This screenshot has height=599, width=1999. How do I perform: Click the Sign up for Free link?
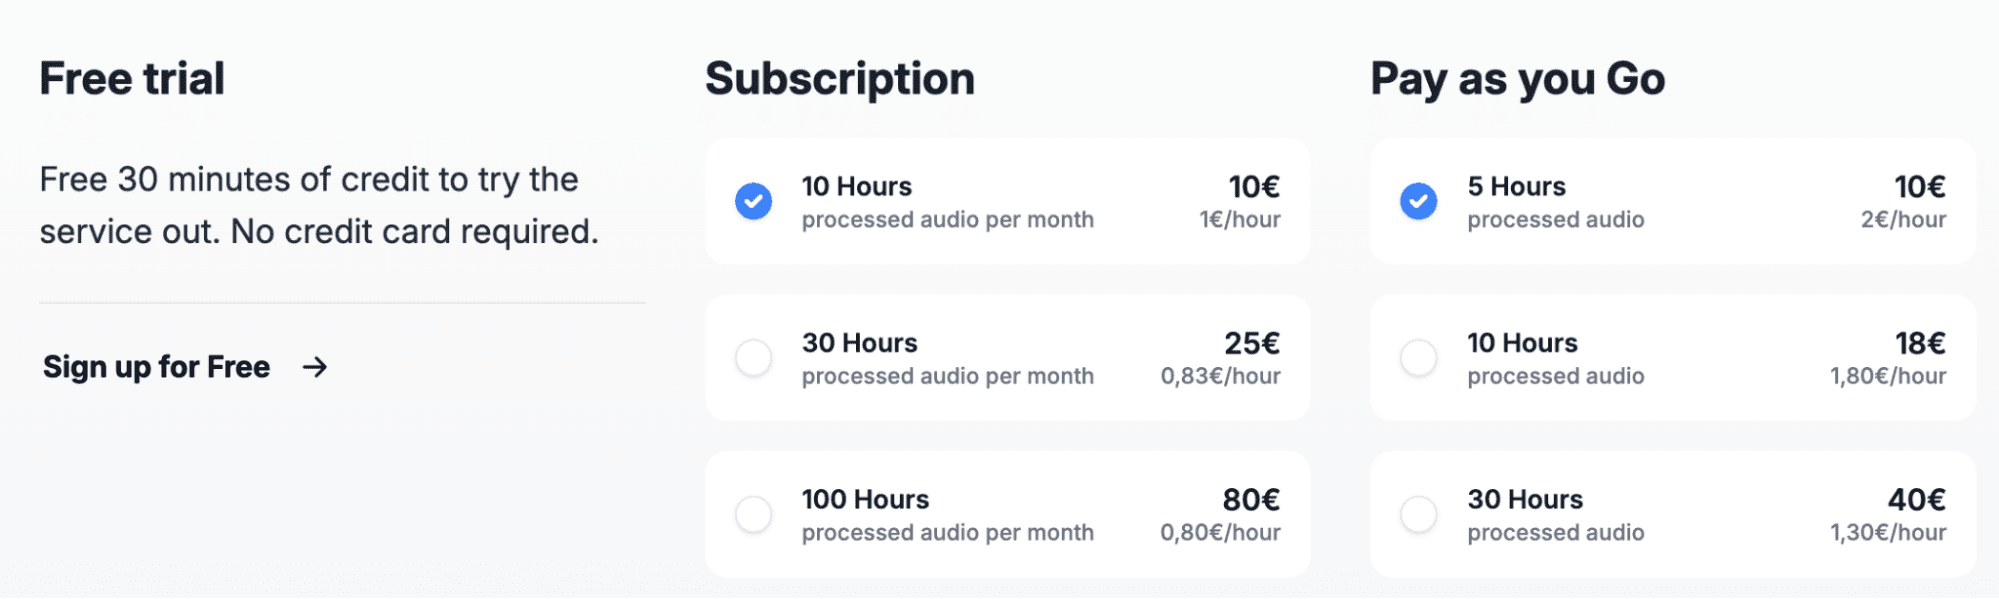pyautogui.click(x=185, y=367)
